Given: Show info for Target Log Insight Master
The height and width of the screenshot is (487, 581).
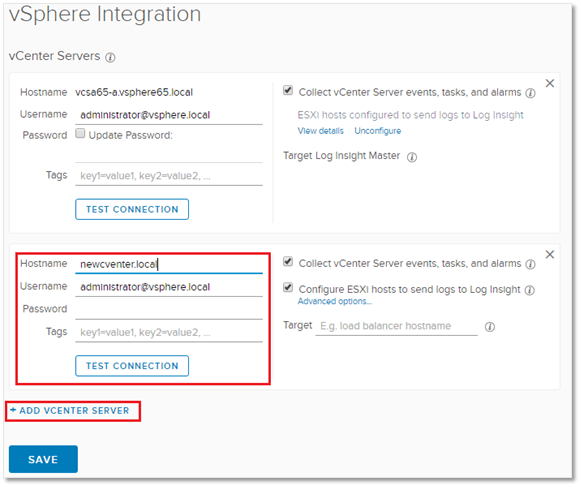Looking at the screenshot, I should pyautogui.click(x=412, y=157).
